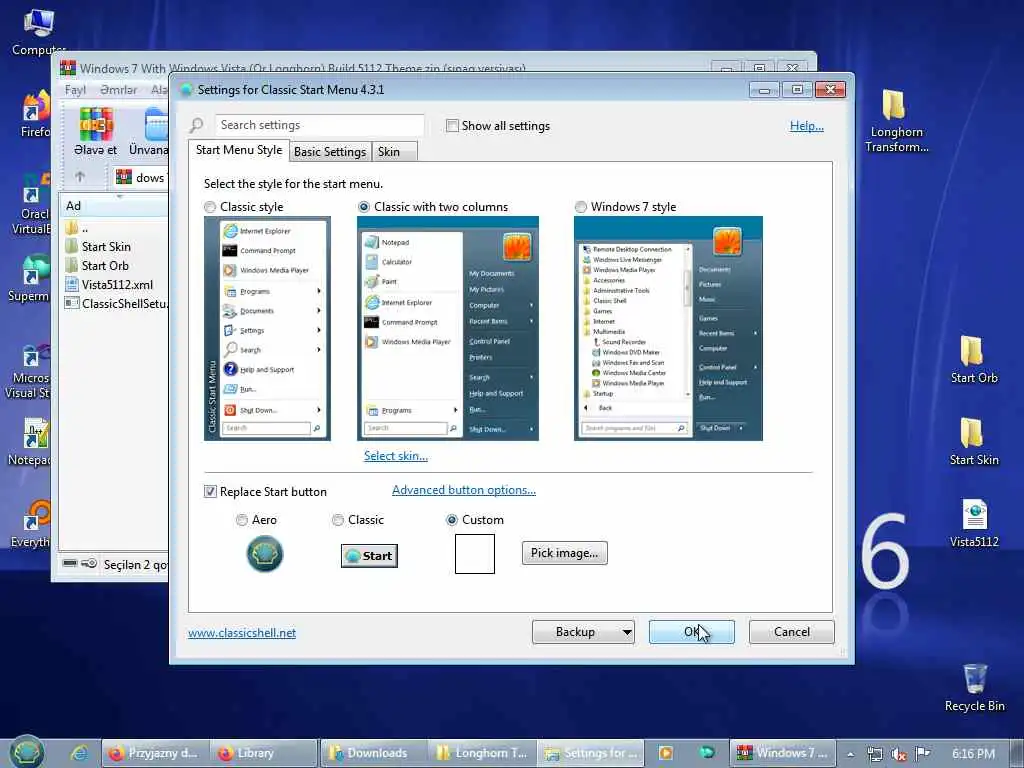Open the Backup dropdown button
1024x768 pixels.
coord(583,632)
